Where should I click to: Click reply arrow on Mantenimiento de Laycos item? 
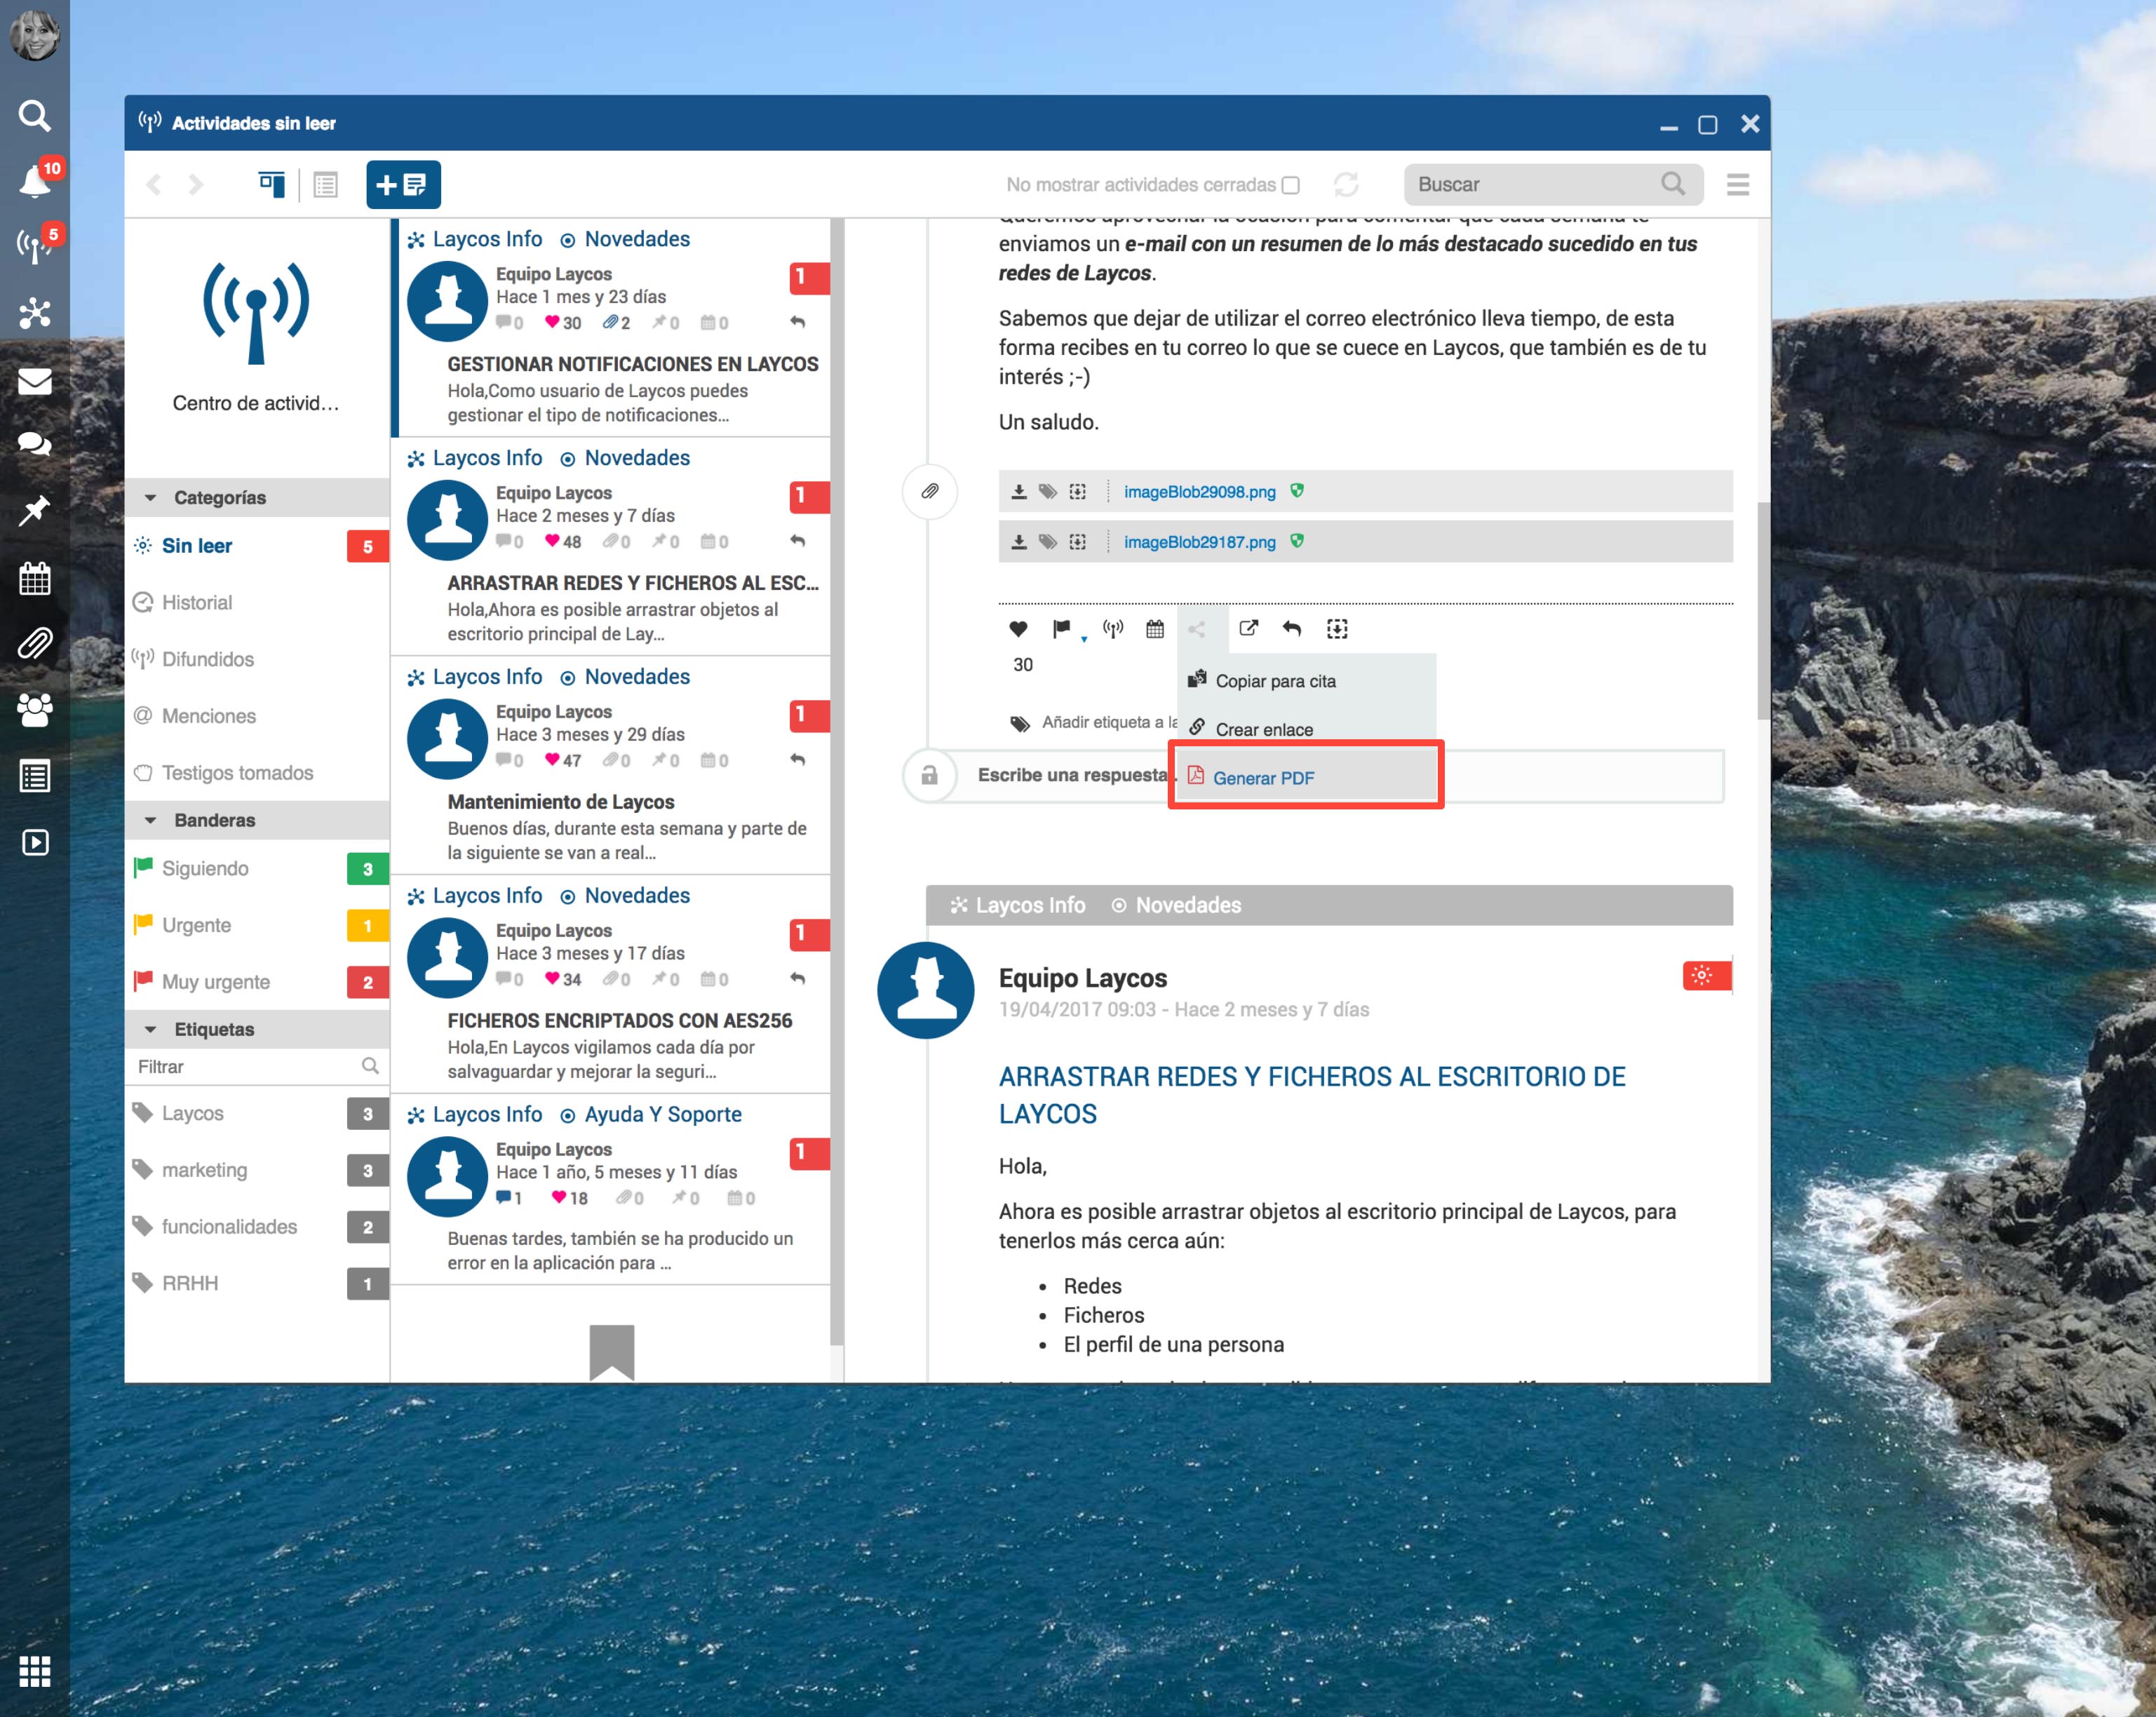pyautogui.click(x=797, y=760)
